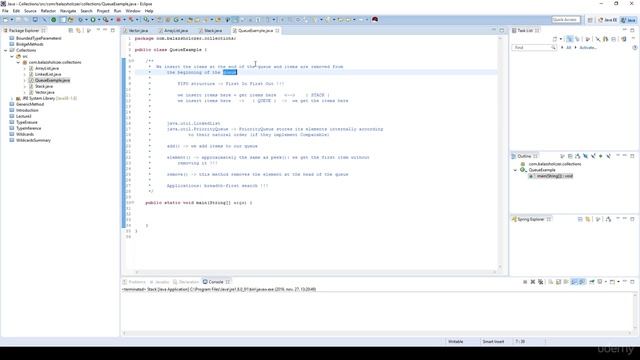The image size is (640, 360).
Task: Toggle Hide Static Members in Outline
Action: click(593, 156)
